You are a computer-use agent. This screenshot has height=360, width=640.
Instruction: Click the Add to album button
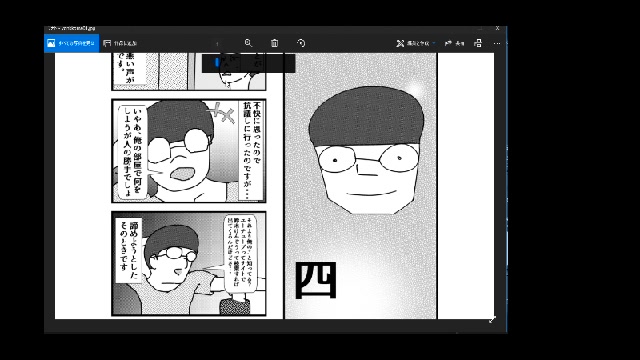120,43
